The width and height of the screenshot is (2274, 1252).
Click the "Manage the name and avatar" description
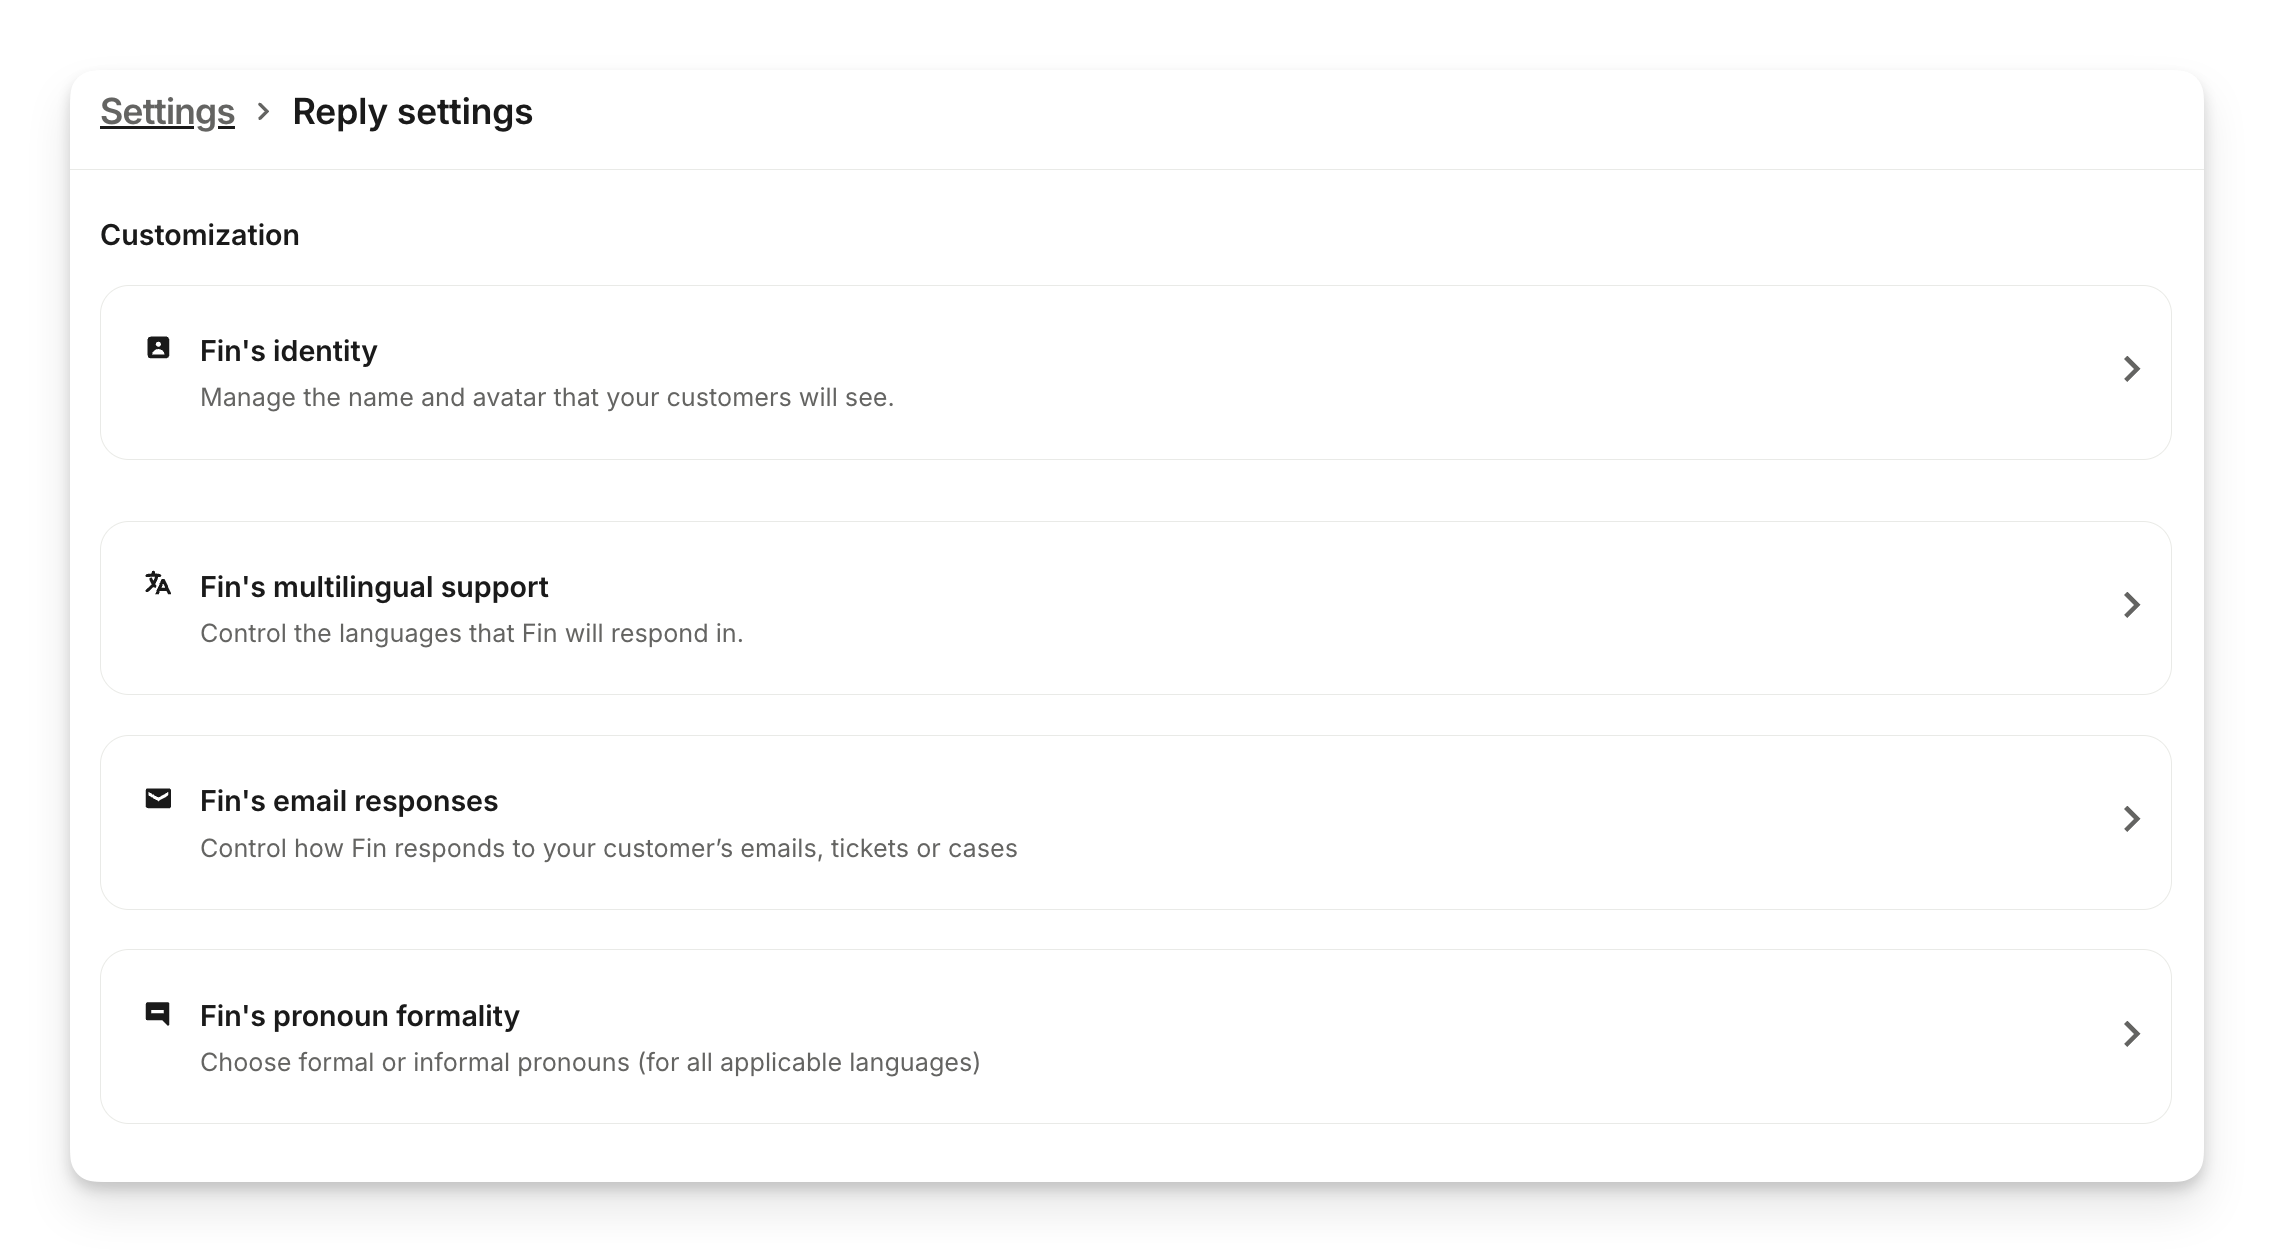pos(547,398)
